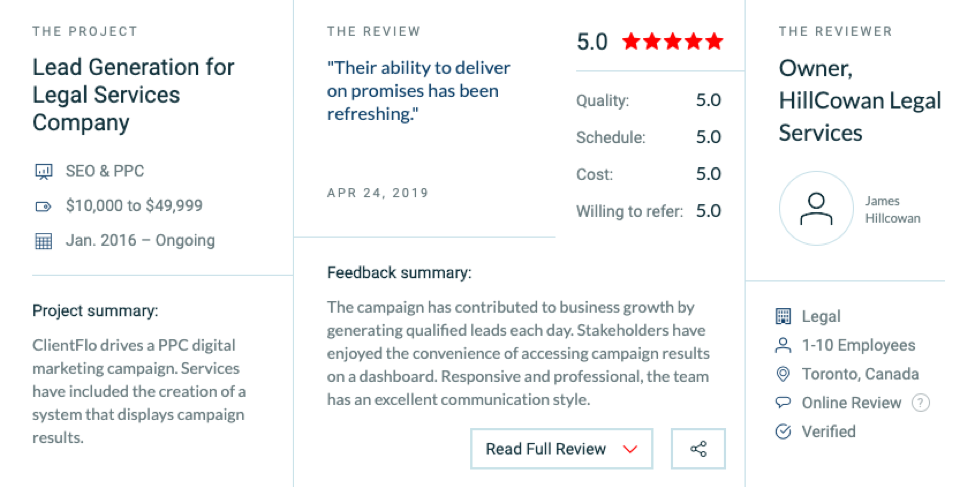Click the red chevron on Read Full Review
Viewport: 974px width, 487px height.
click(630, 449)
